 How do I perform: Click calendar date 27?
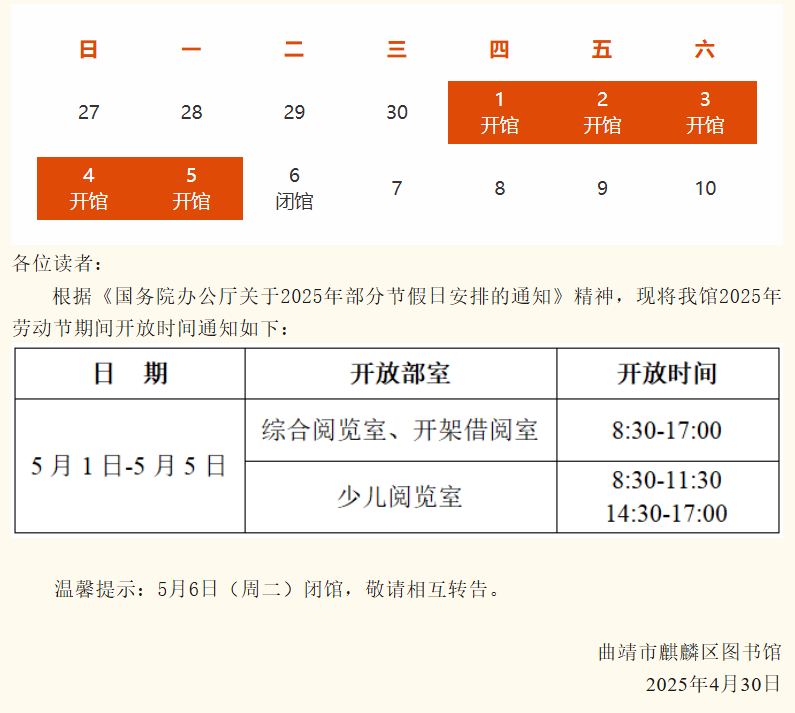pos(89,112)
